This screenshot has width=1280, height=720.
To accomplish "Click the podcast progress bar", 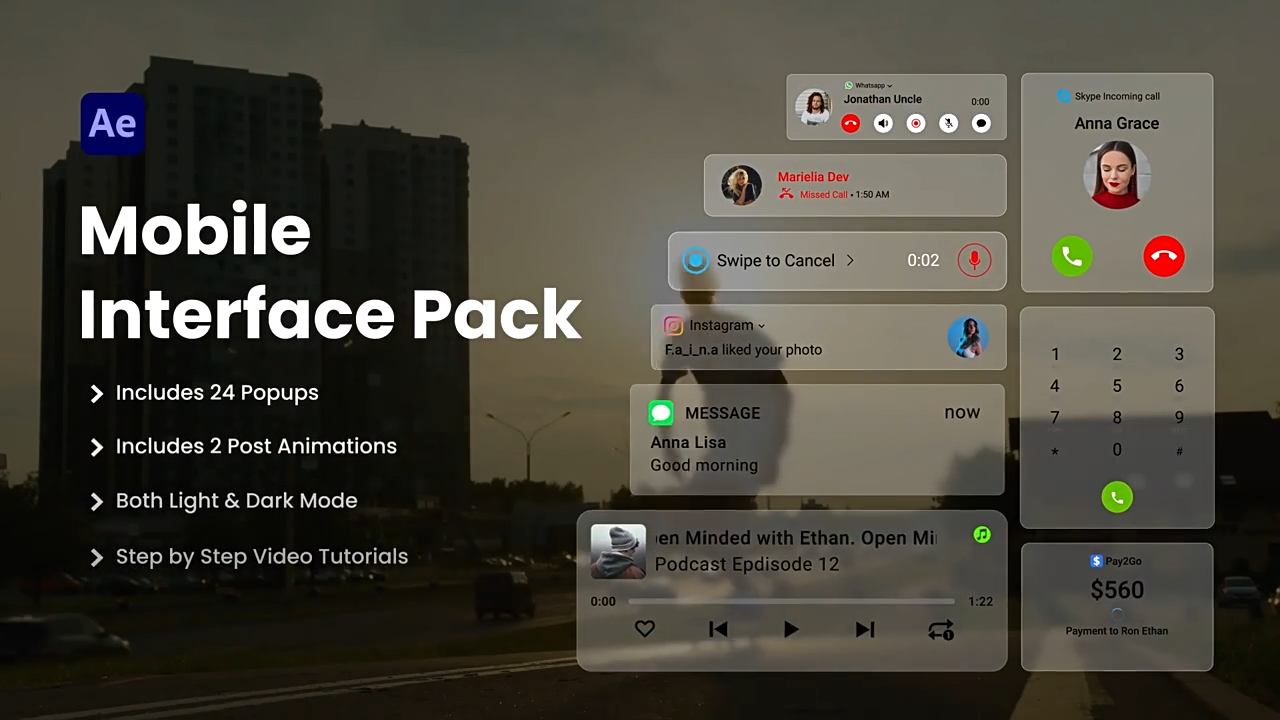I will [791, 602].
